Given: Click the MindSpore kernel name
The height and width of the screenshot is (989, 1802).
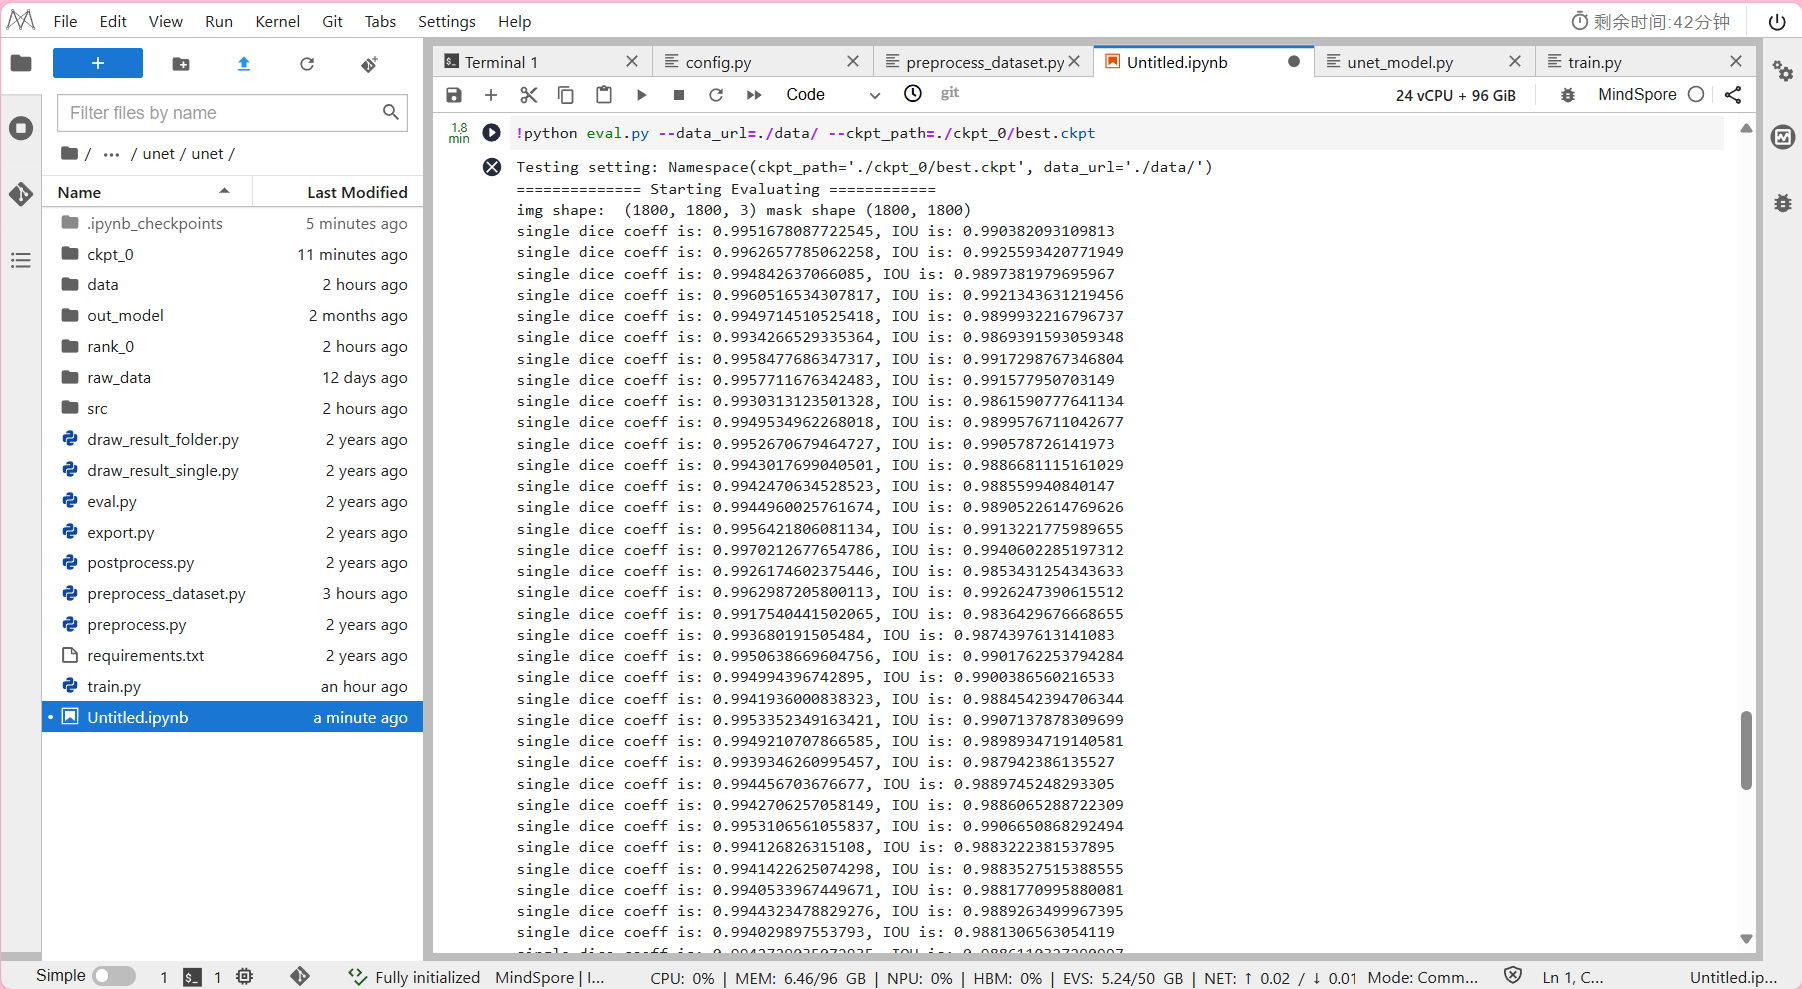Looking at the screenshot, I should (x=1637, y=94).
